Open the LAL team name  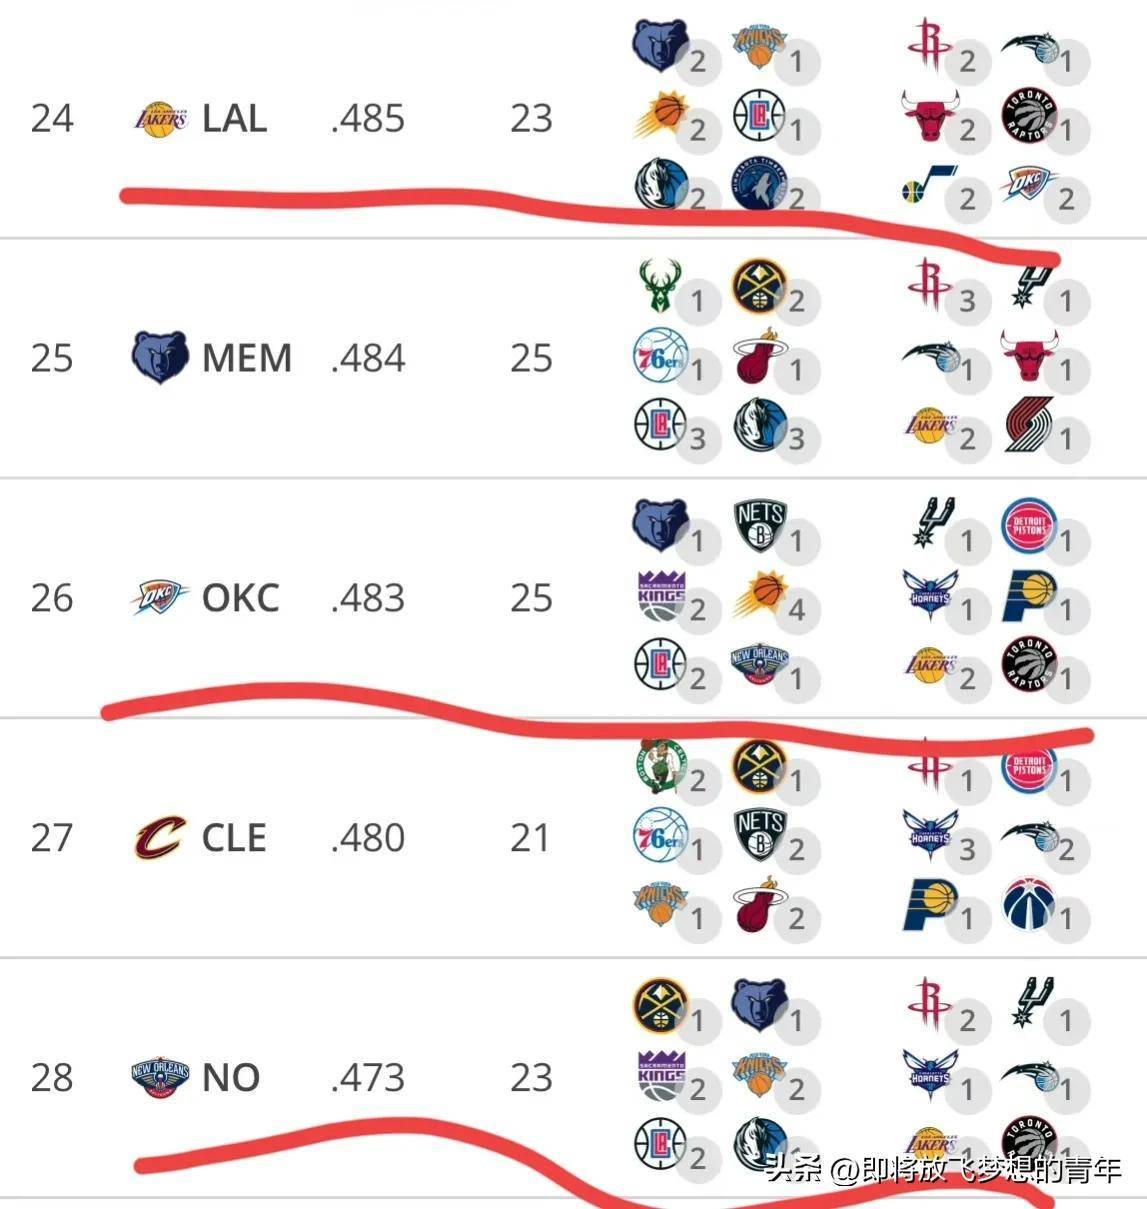(234, 119)
